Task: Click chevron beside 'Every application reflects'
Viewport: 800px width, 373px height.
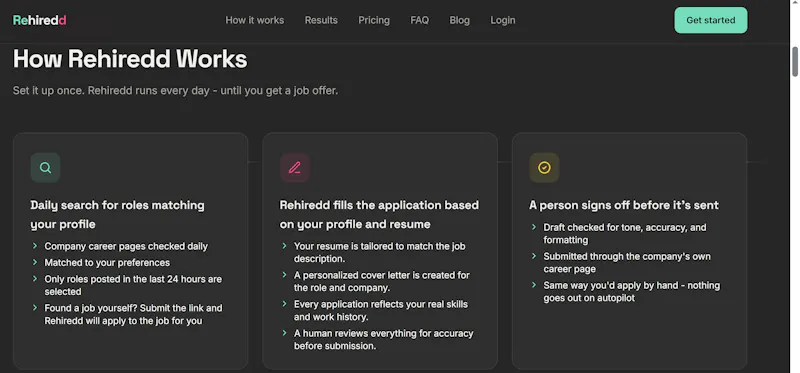Action: coord(284,304)
